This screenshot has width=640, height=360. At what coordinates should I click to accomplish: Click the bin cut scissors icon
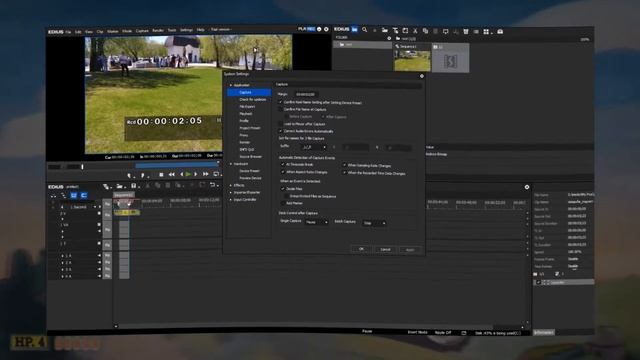(415, 31)
